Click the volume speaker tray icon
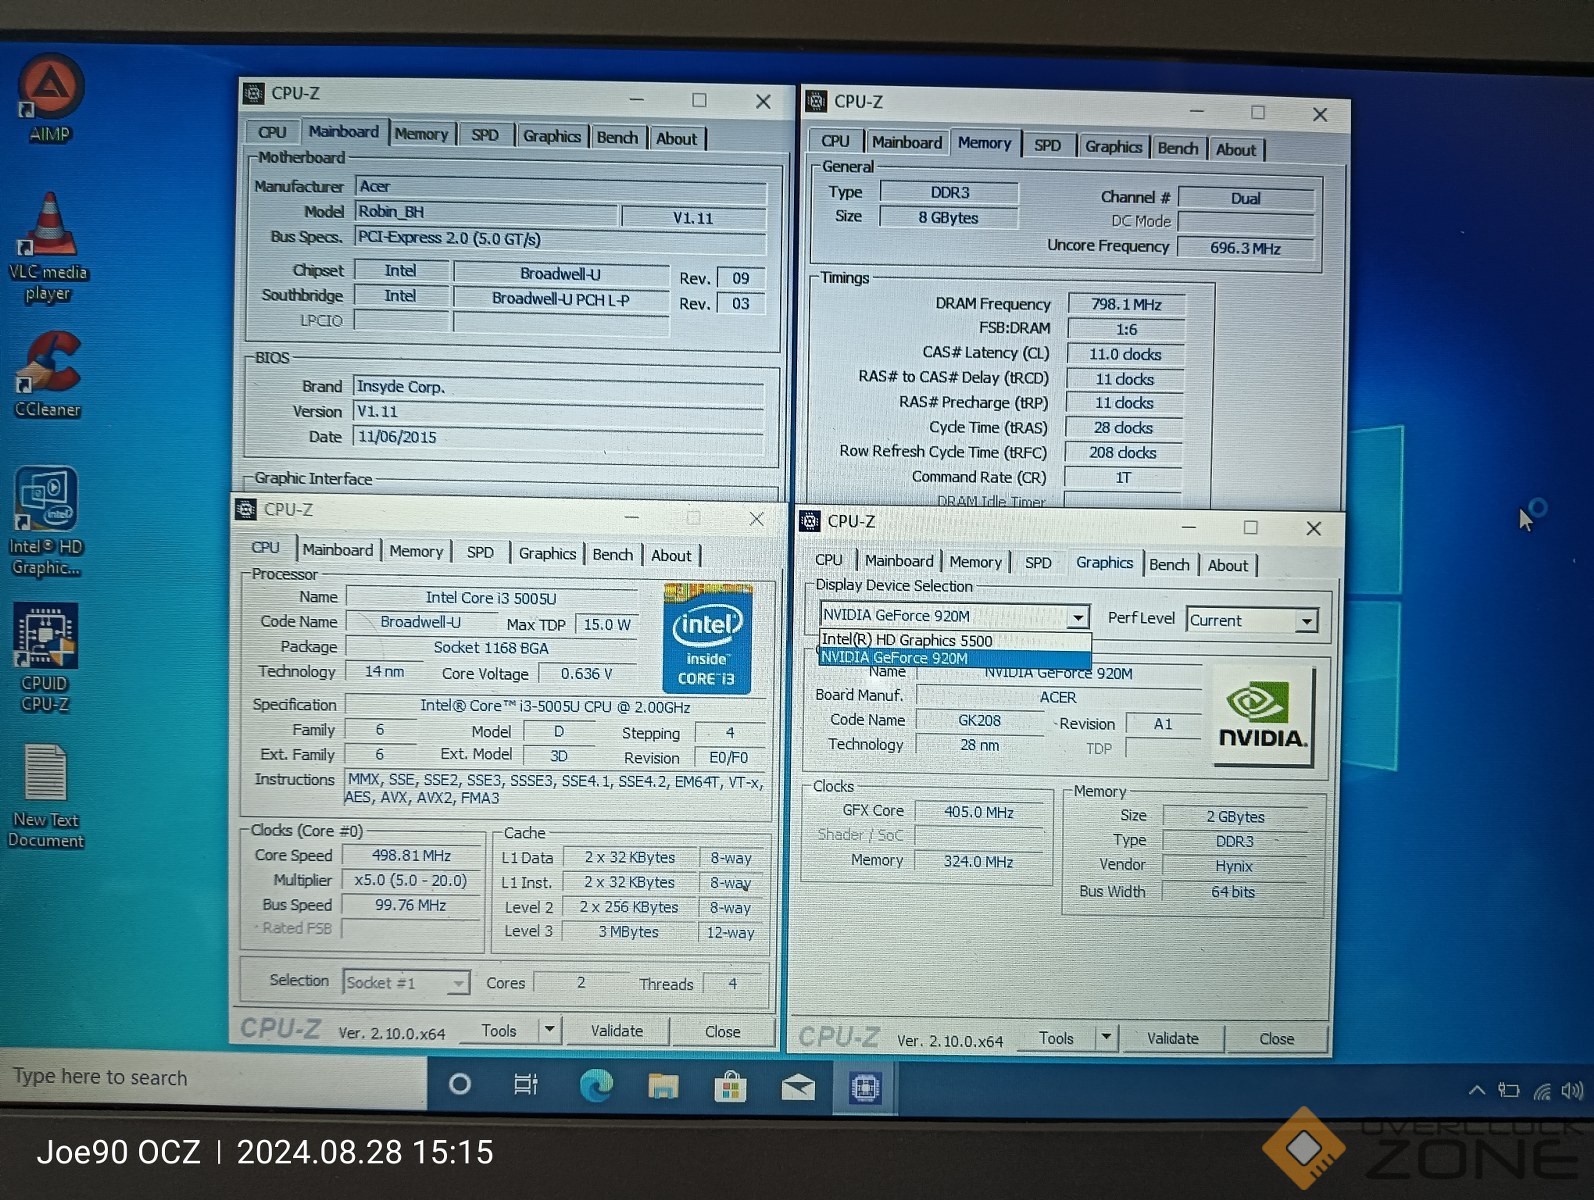The image size is (1594, 1200). (1573, 1091)
